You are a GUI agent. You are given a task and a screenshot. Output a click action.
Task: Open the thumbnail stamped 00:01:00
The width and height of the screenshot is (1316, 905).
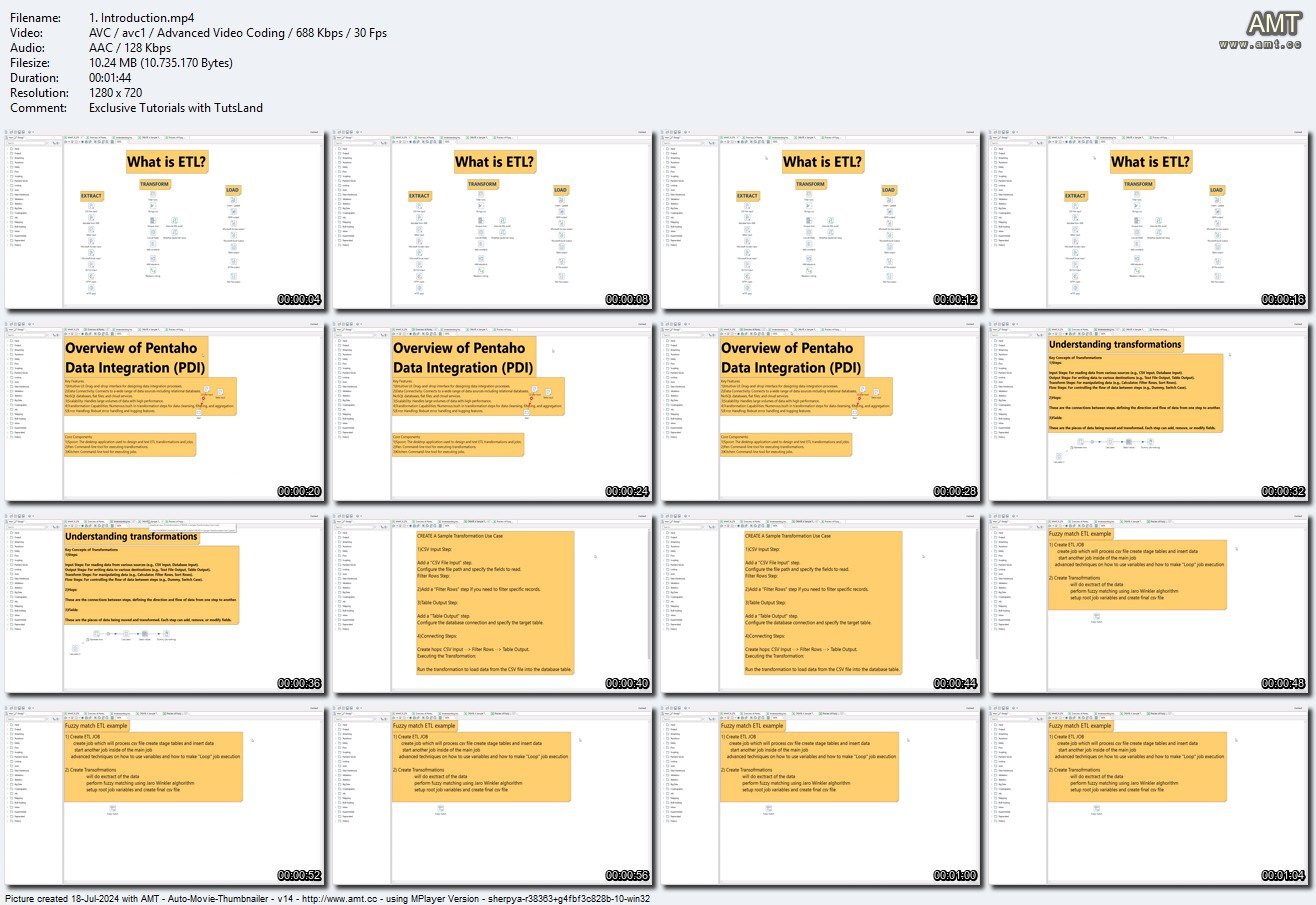pos(819,795)
